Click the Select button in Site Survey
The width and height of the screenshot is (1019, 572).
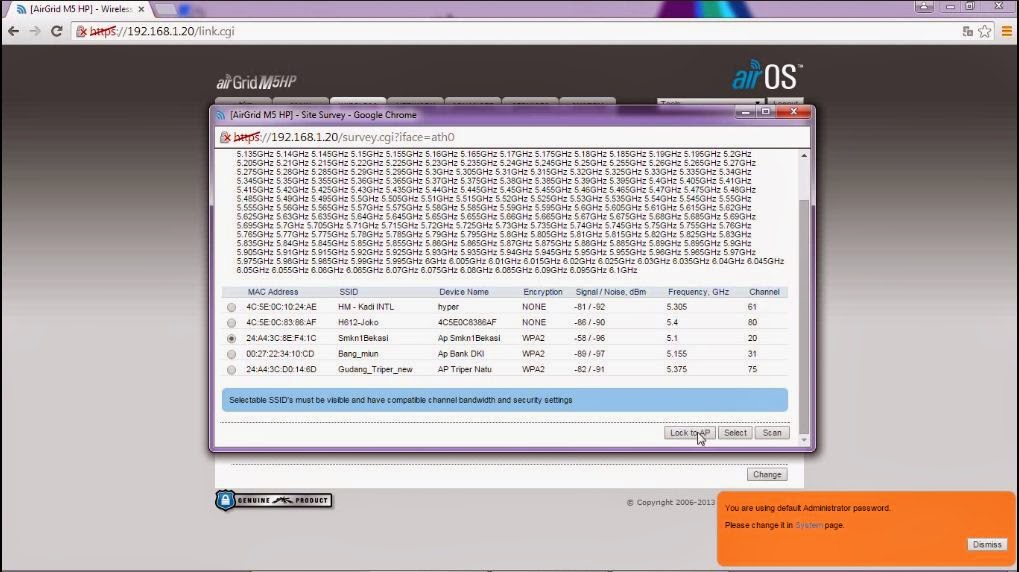tap(735, 433)
